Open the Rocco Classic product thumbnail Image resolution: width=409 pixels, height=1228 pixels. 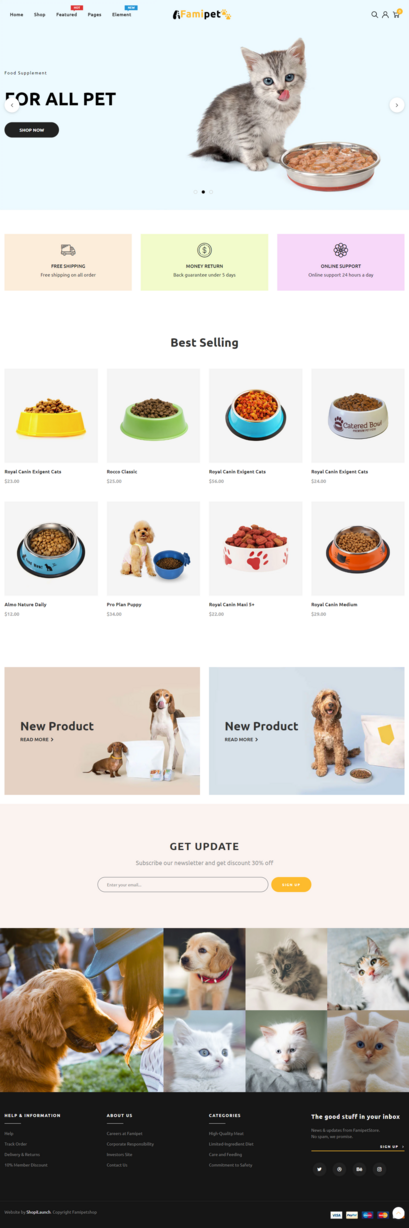click(154, 416)
